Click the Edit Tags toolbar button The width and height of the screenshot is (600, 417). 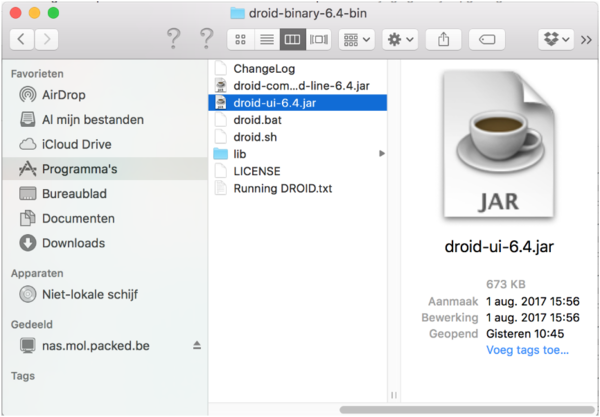point(487,39)
